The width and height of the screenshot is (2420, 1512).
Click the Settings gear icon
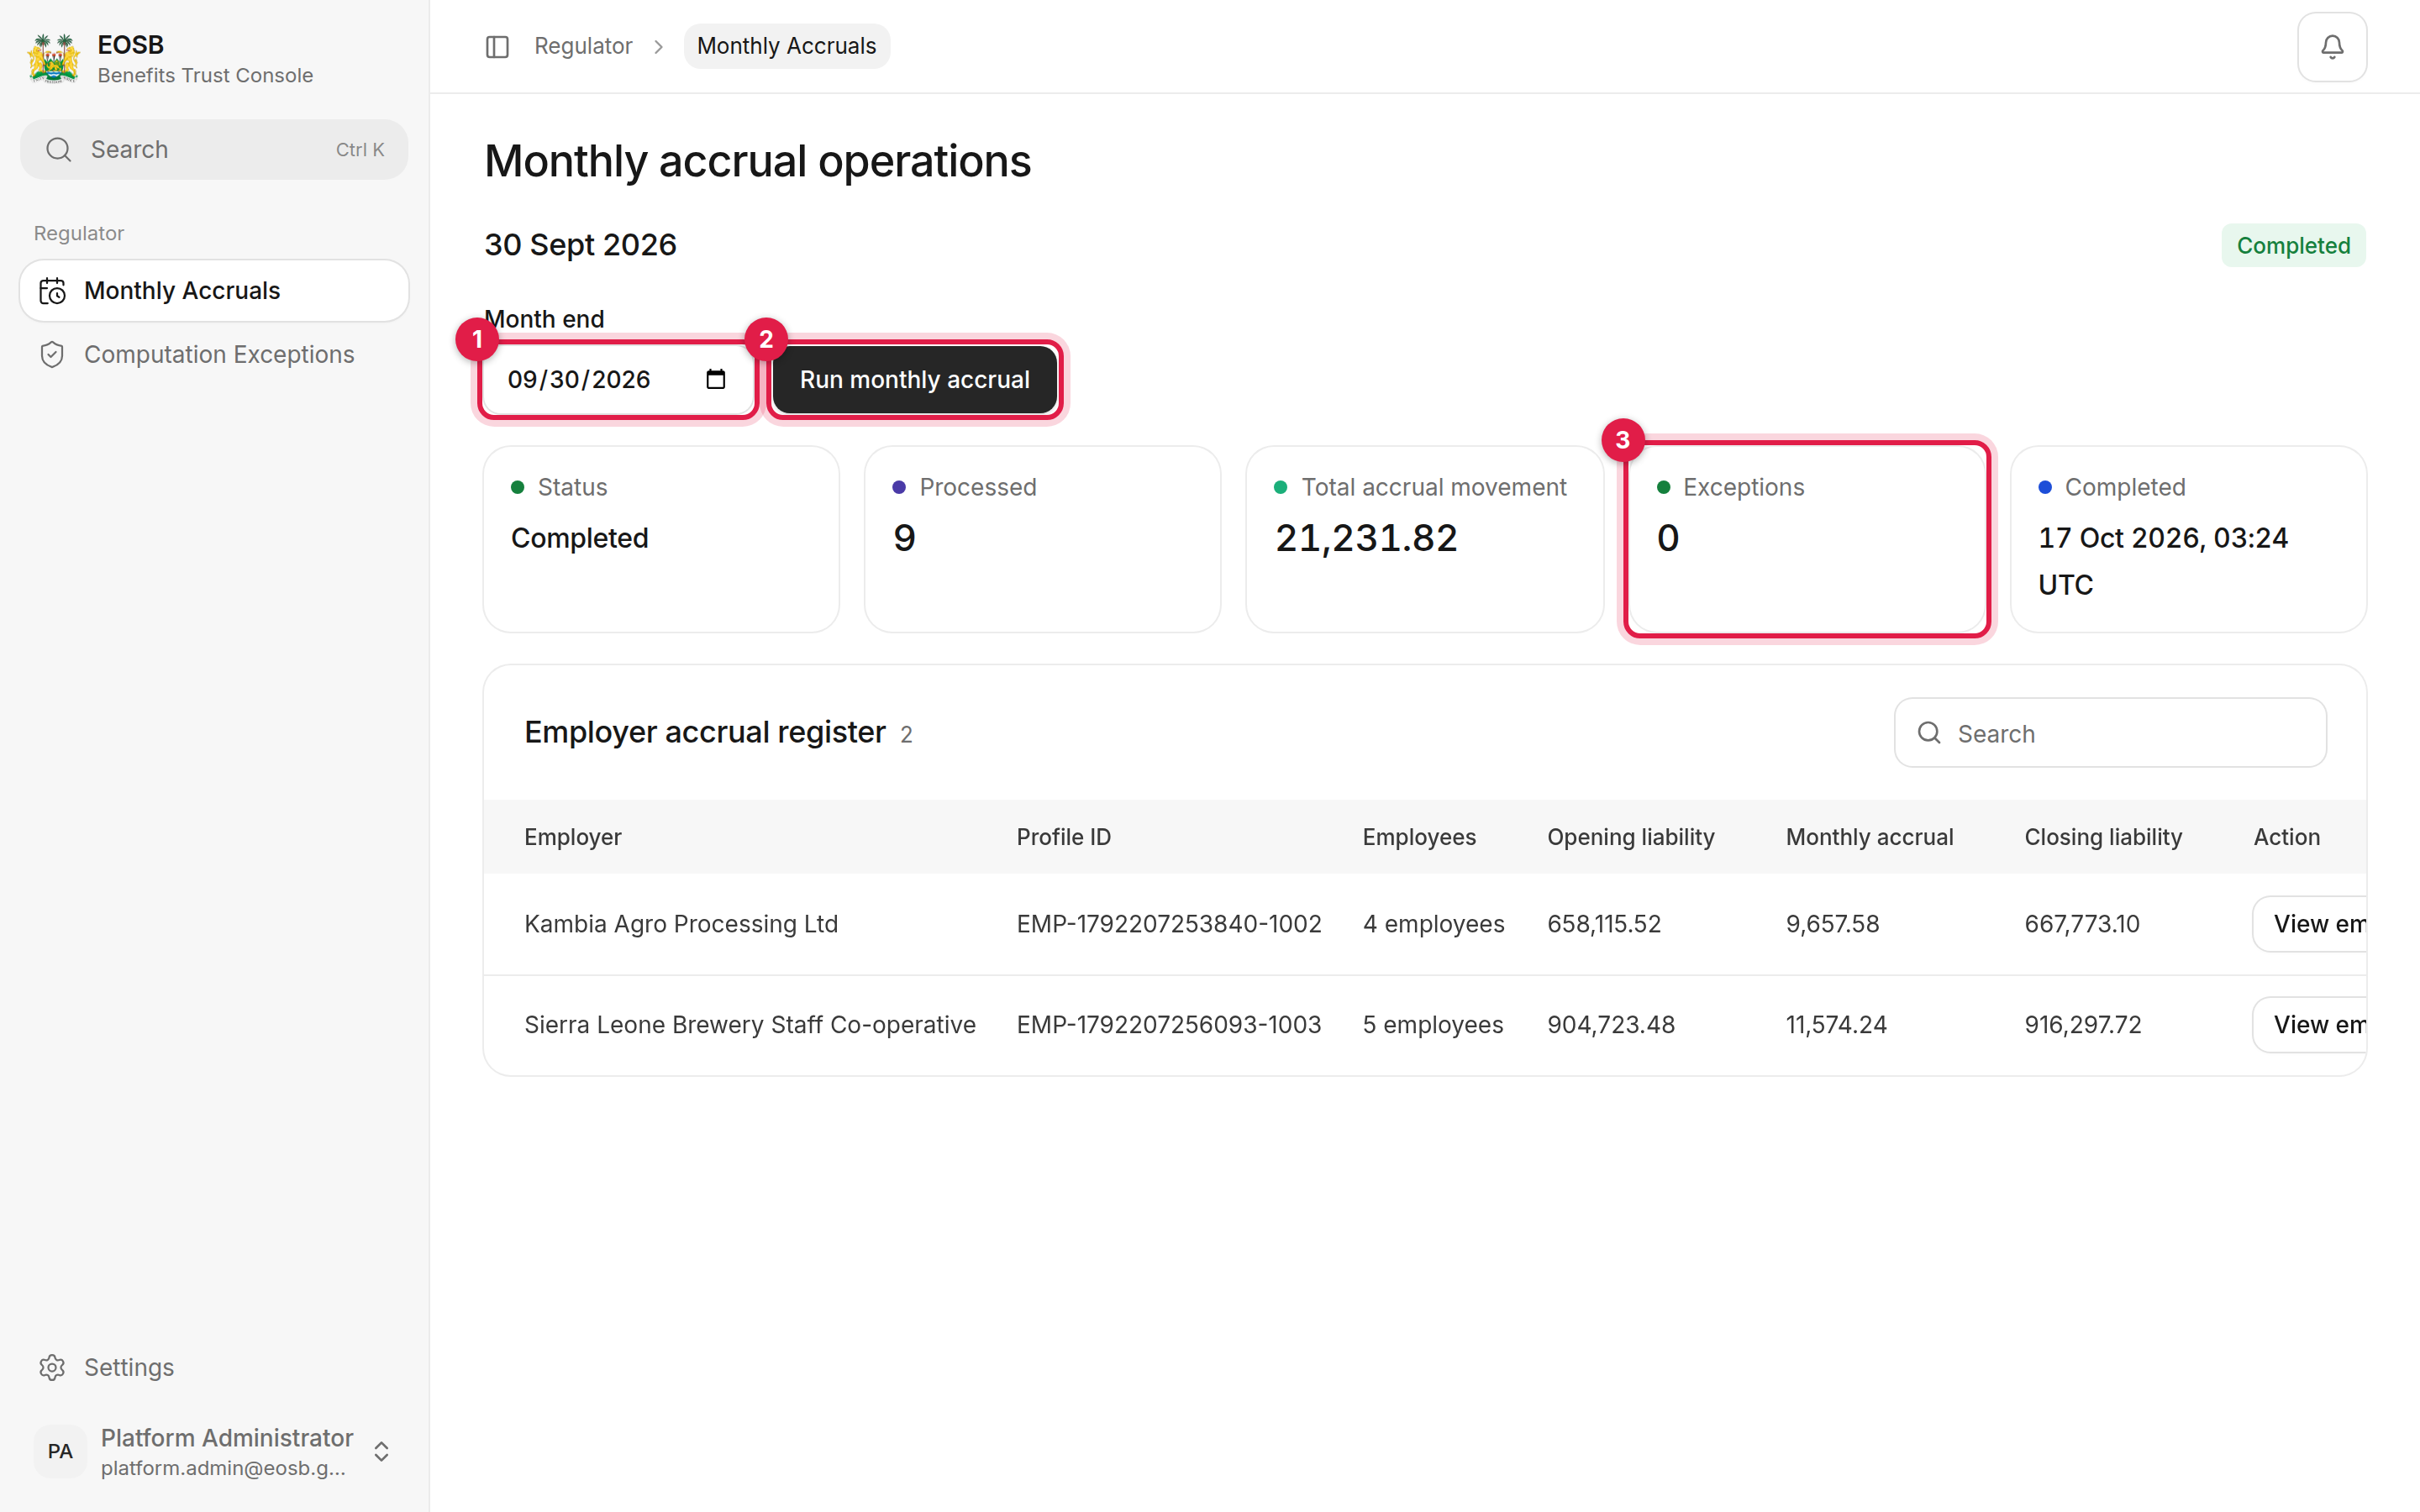coord(52,1367)
